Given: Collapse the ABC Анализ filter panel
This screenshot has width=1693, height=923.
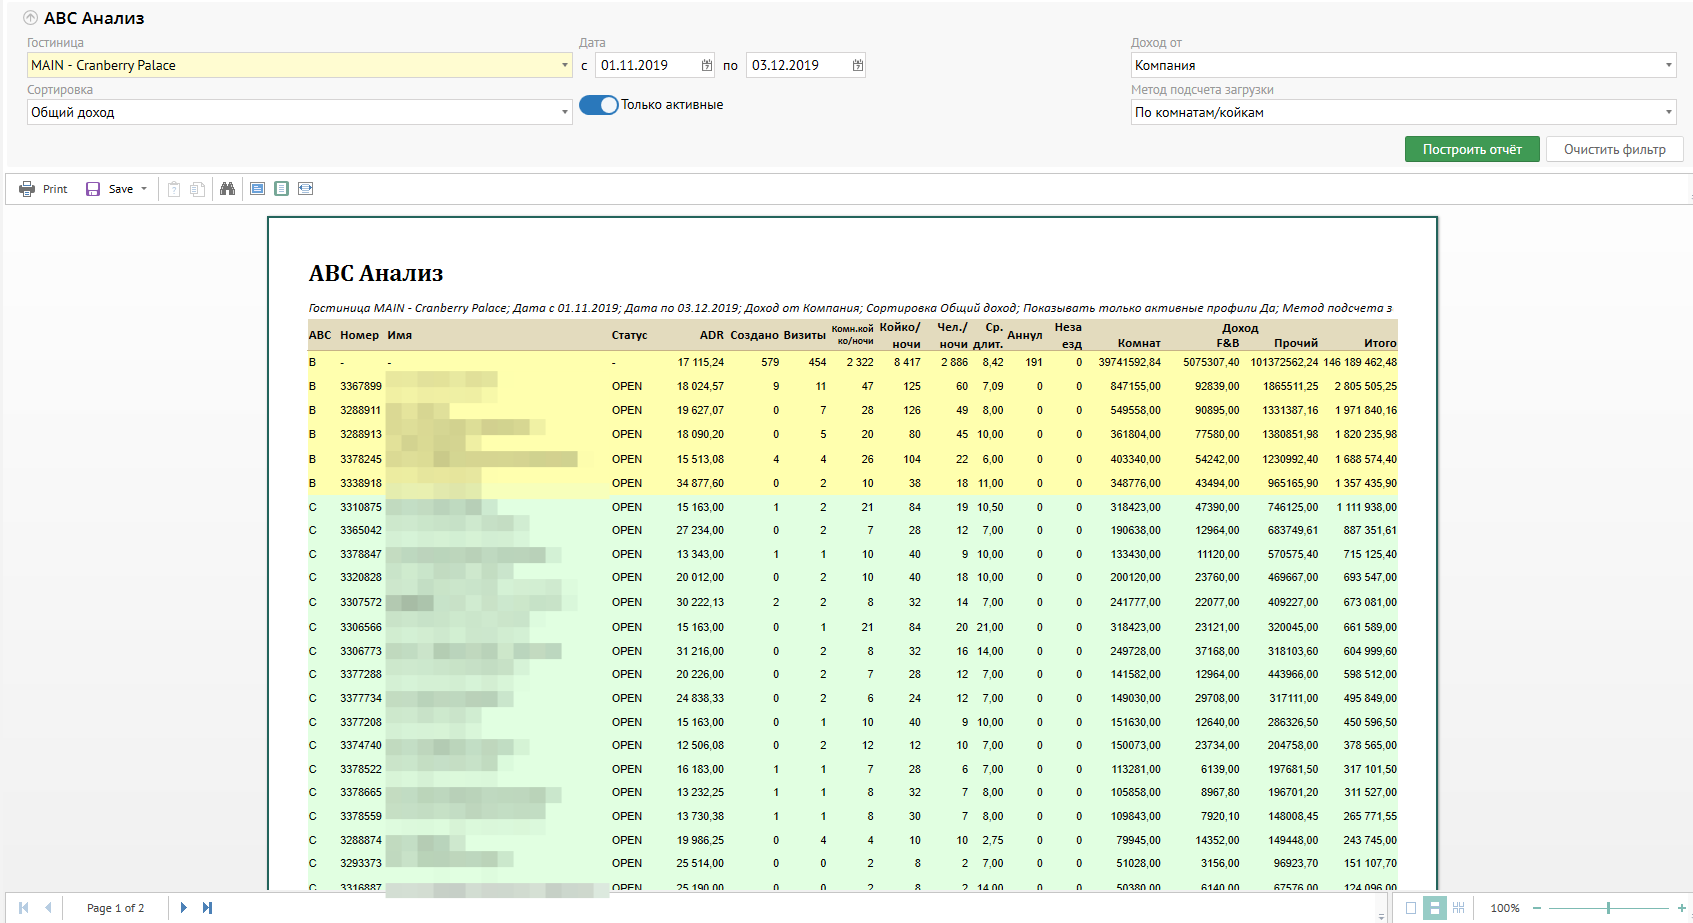Looking at the screenshot, I should pos(30,18).
